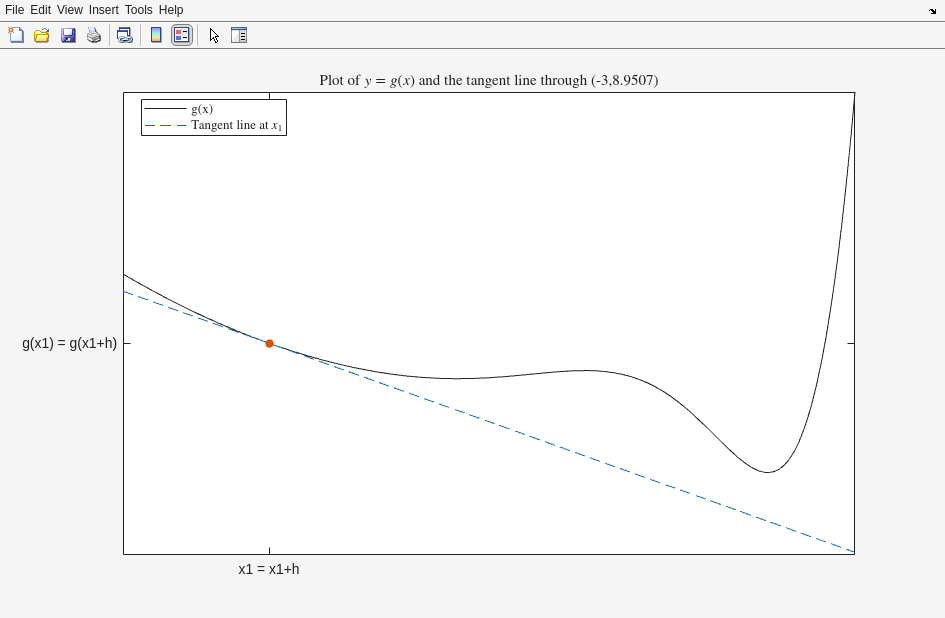Image resolution: width=945 pixels, height=618 pixels.
Task: Print the figure with the printer icon
Action: [x=94, y=35]
